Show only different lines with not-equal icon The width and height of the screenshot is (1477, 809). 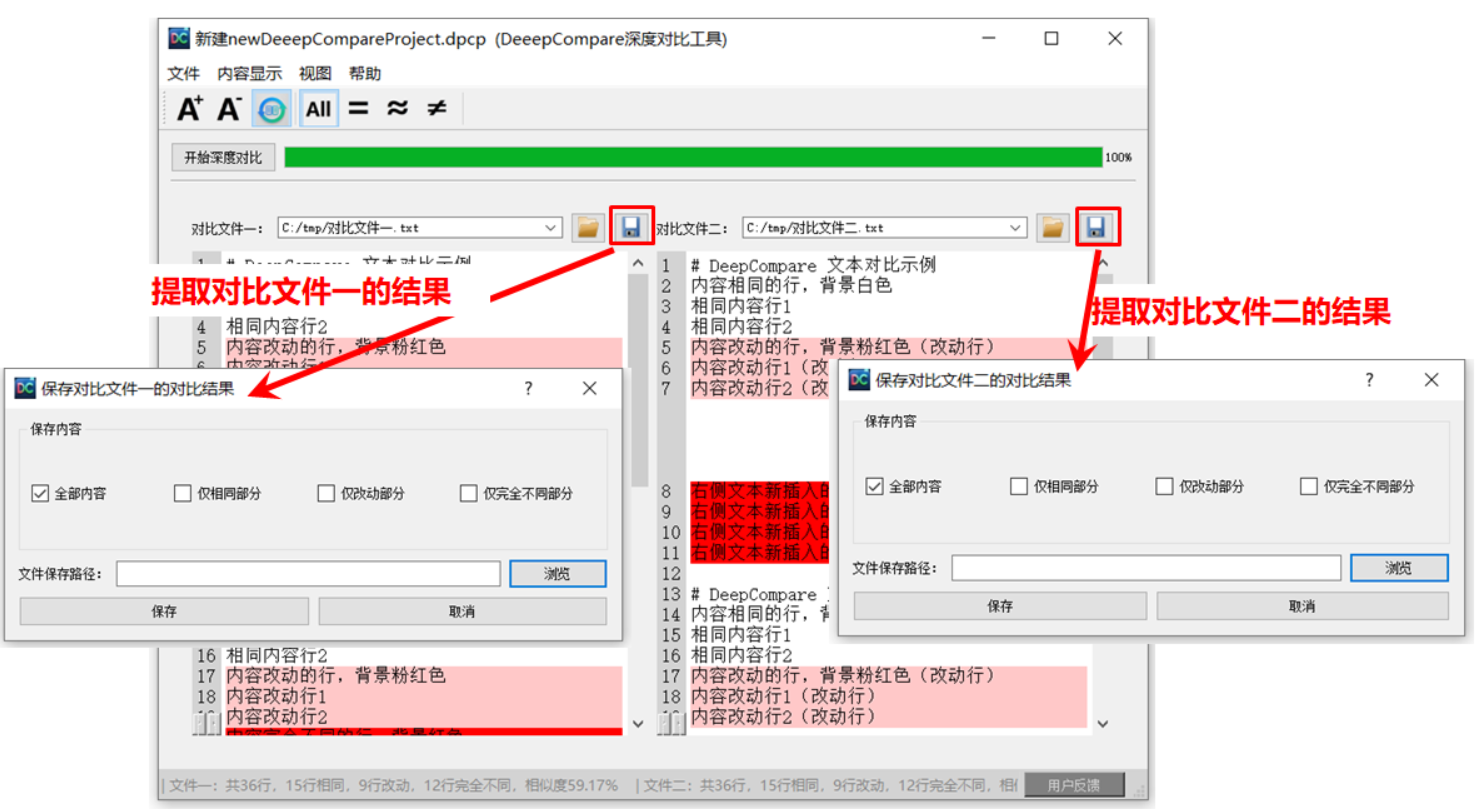click(436, 109)
